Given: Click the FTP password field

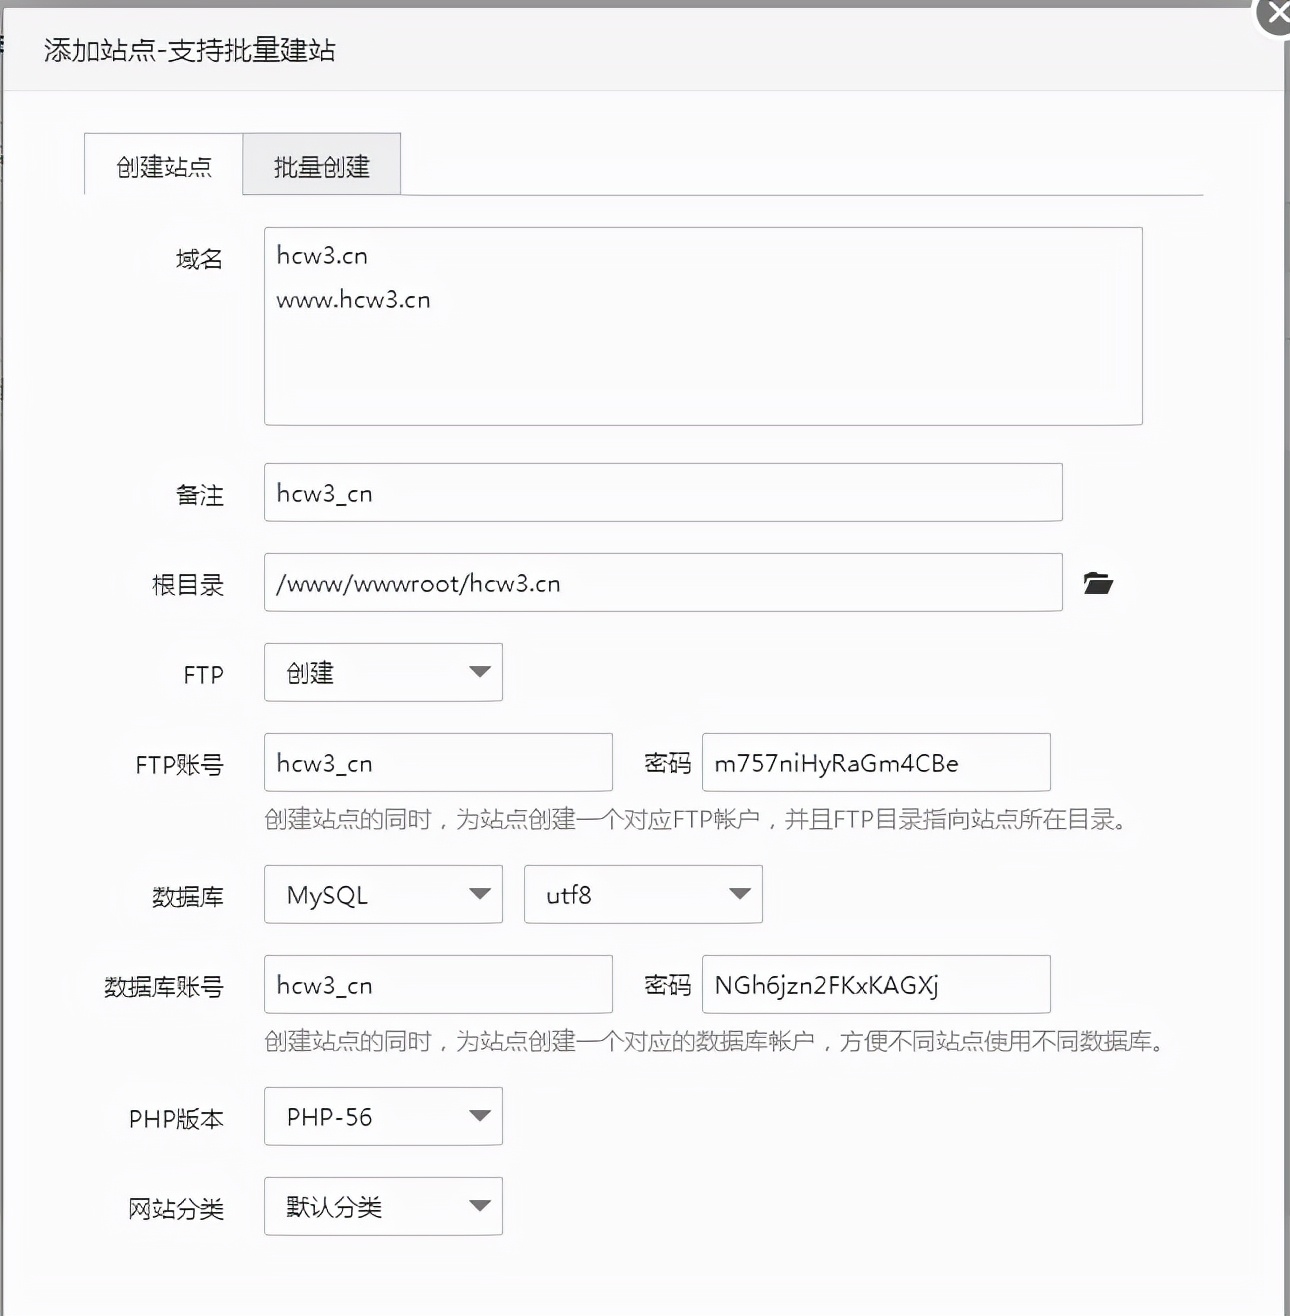Looking at the screenshot, I should (876, 762).
